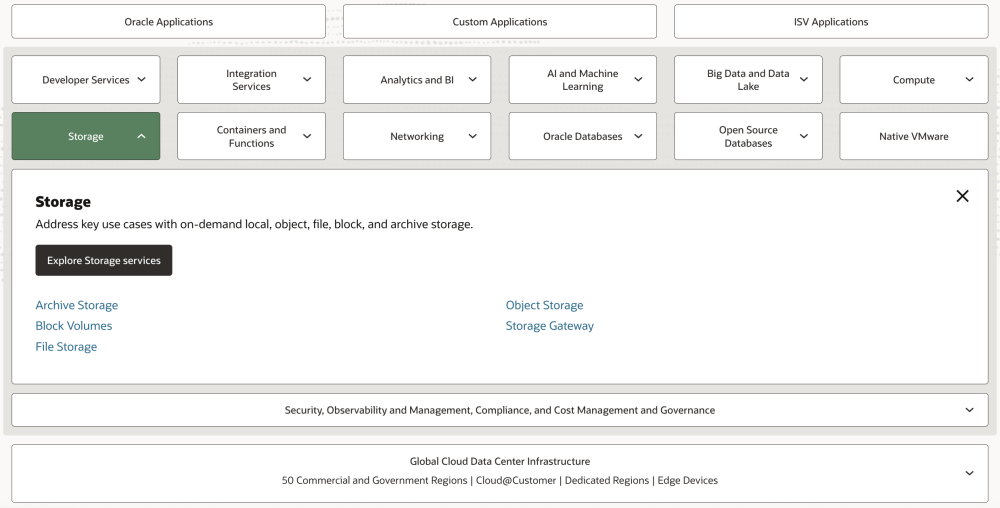
Task: Go to the File Storage link
Action: point(66,347)
